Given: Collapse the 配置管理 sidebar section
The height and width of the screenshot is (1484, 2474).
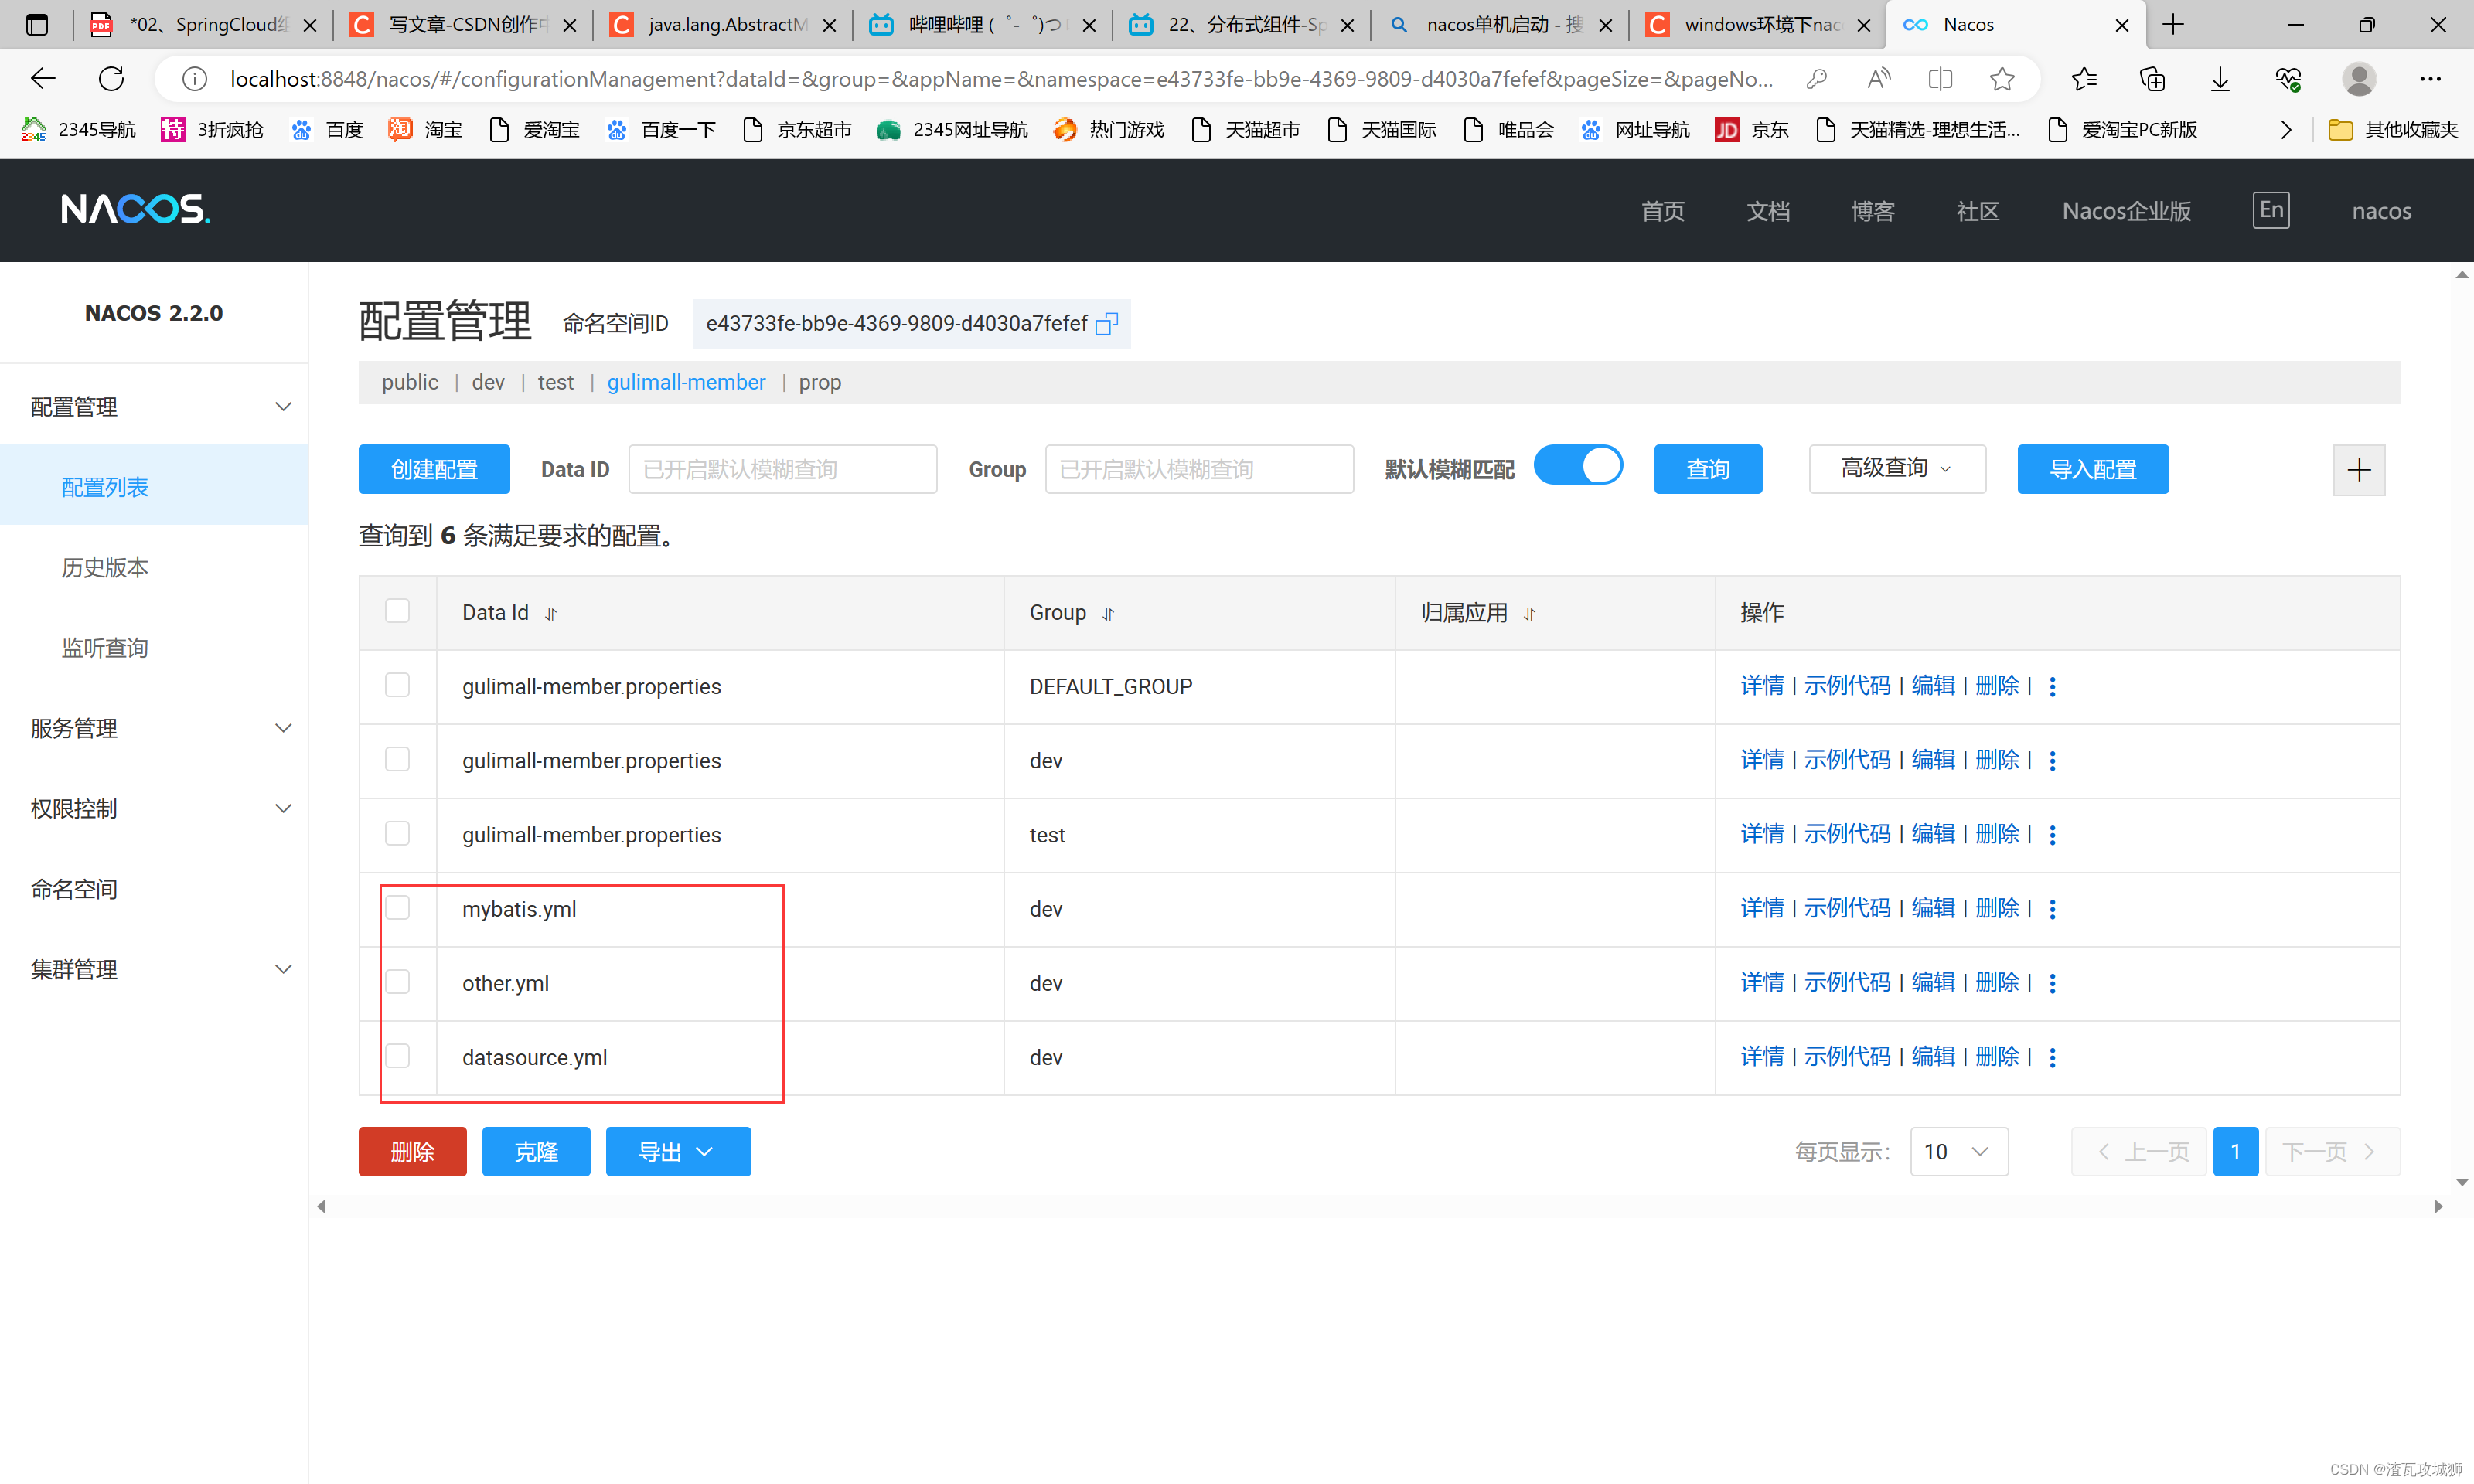Looking at the screenshot, I should (154, 407).
